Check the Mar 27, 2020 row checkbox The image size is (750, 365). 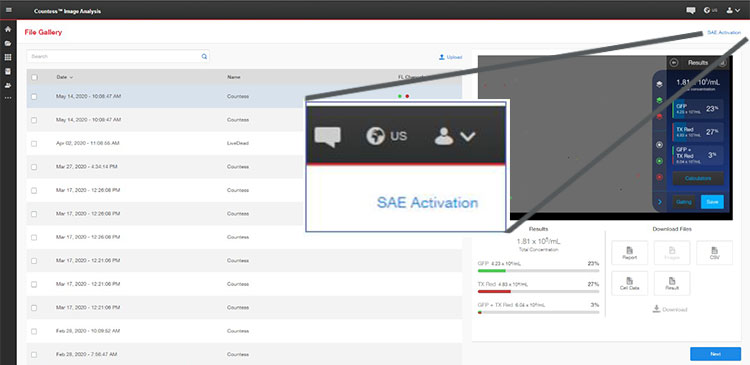point(34,167)
